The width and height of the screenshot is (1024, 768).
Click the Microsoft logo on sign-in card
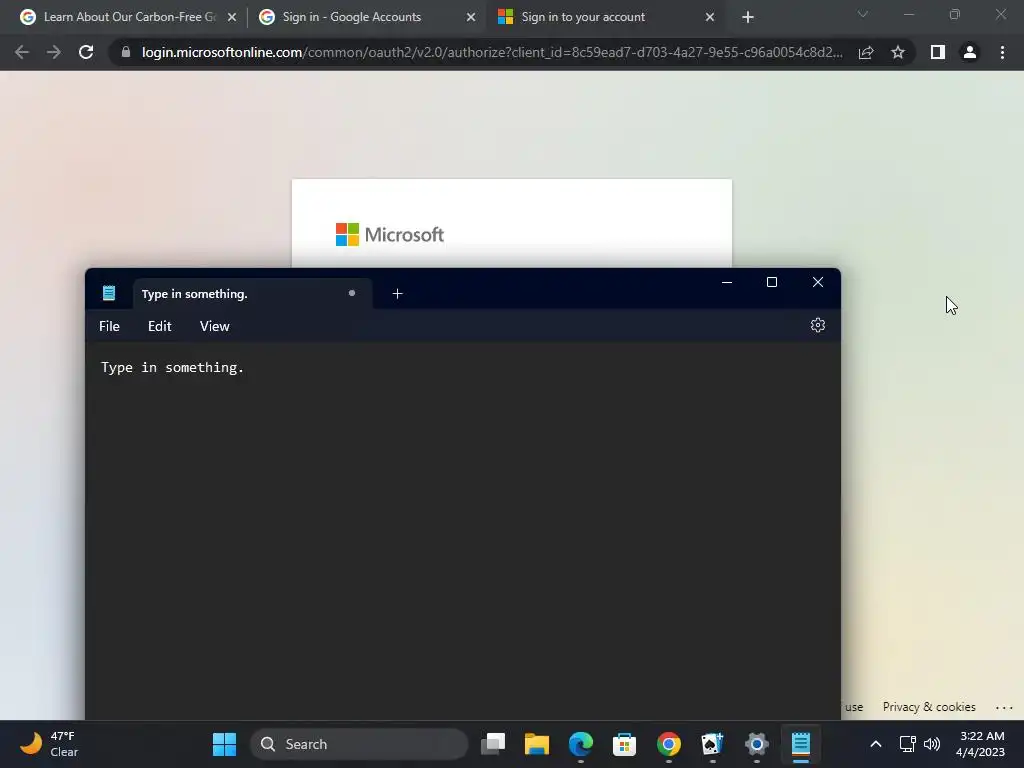[390, 234]
